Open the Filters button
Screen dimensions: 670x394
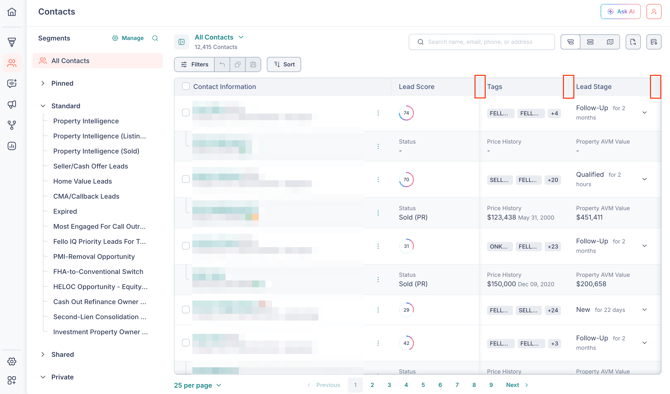point(194,65)
